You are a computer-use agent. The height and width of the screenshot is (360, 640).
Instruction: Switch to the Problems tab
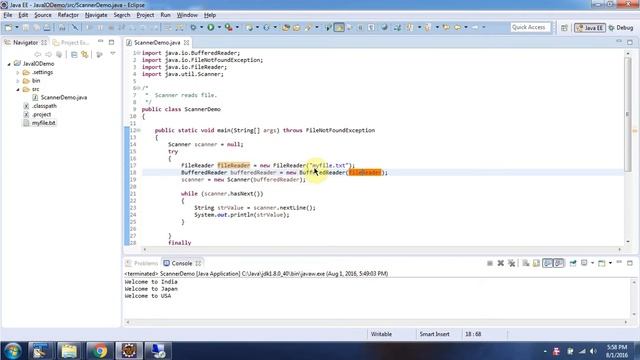coord(142,263)
